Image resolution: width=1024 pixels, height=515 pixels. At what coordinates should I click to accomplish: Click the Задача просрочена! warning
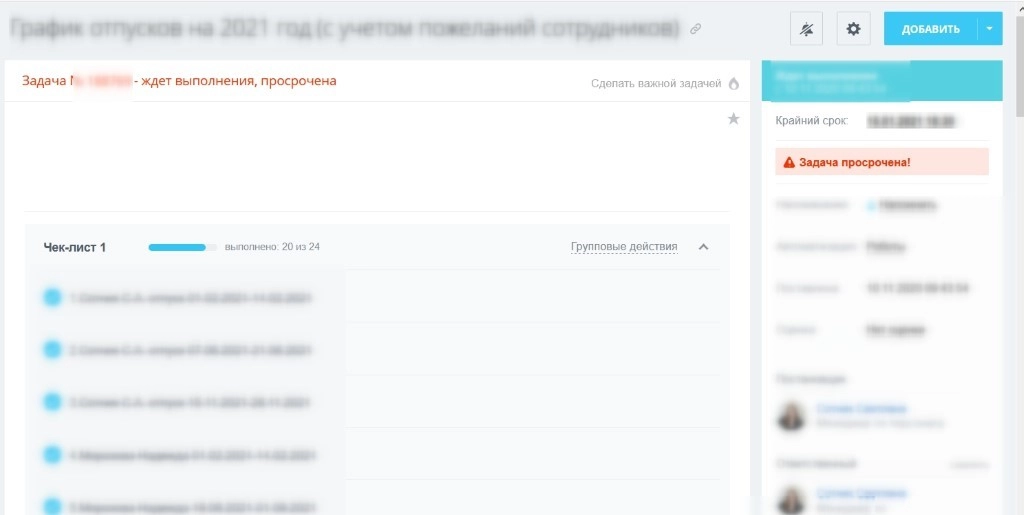(882, 162)
